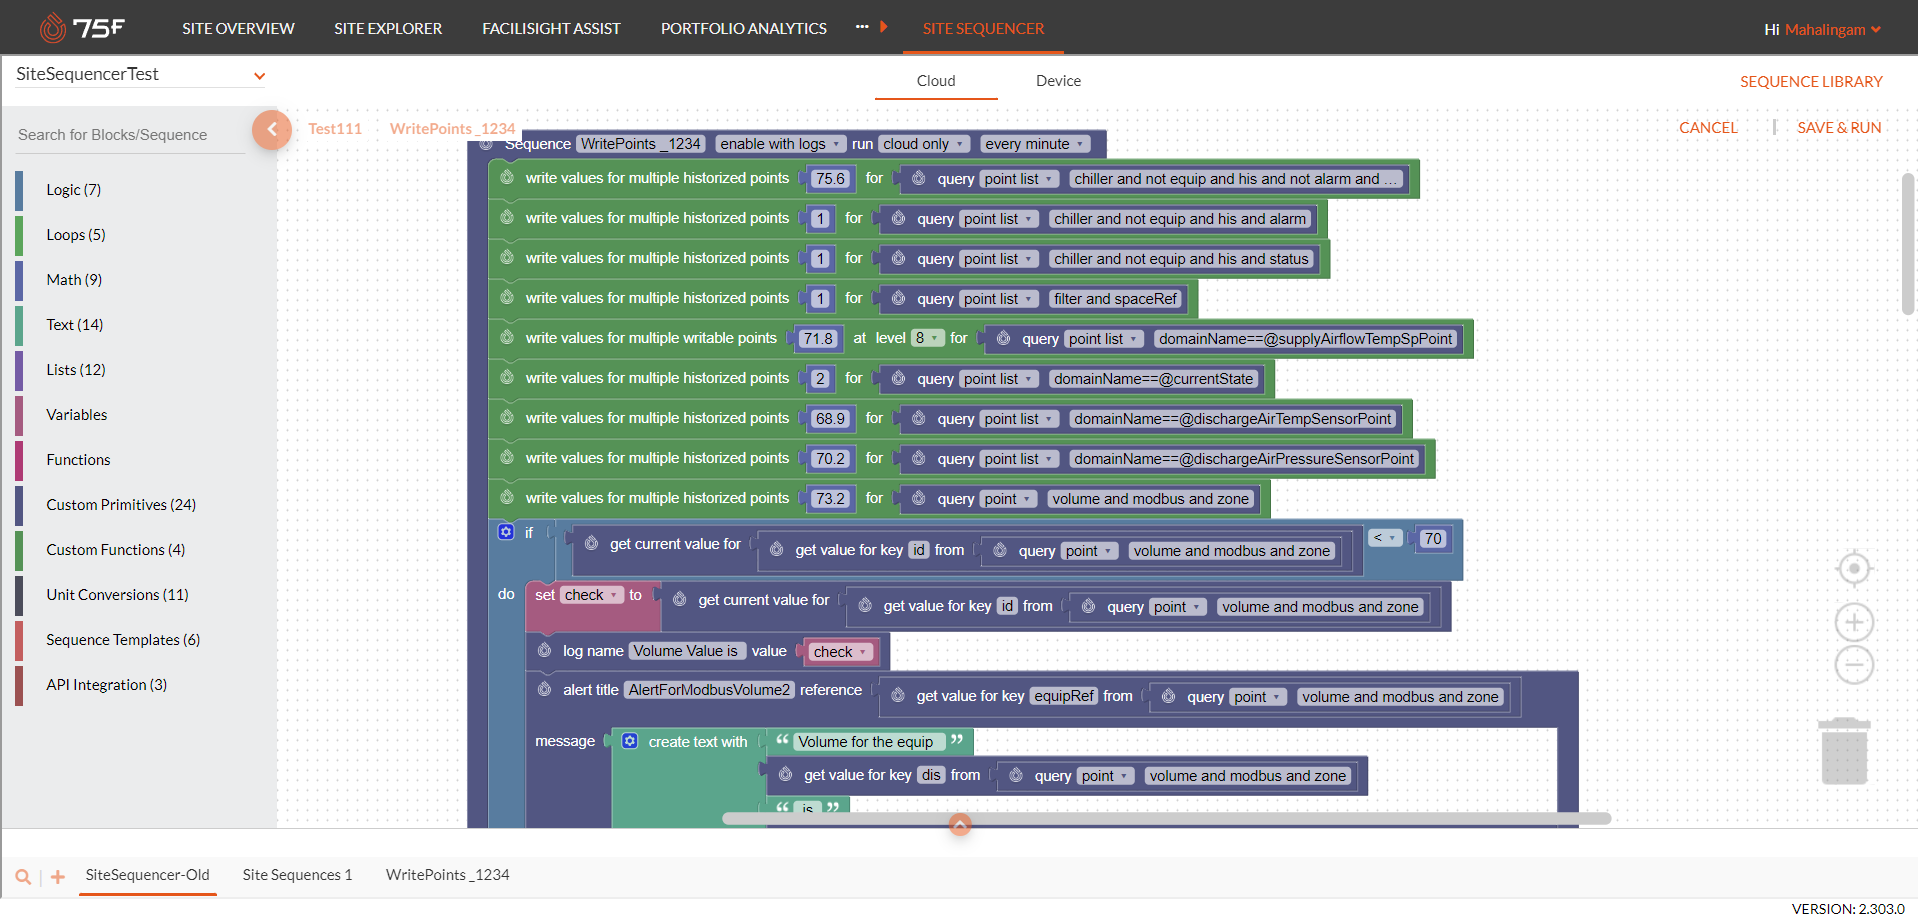Image resolution: width=1918 pixels, height=918 pixels.
Task: Click the value field 75.6
Action: pos(830,179)
